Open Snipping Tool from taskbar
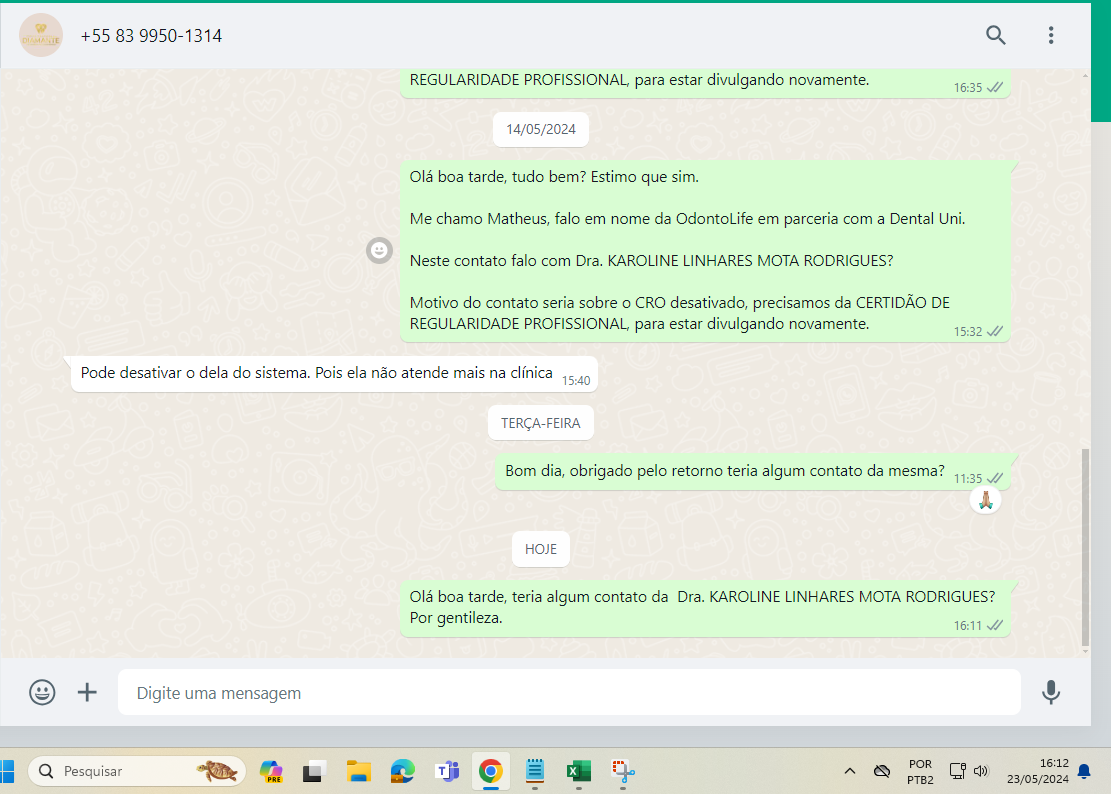Viewport: 1111px width, 794px height. [623, 771]
